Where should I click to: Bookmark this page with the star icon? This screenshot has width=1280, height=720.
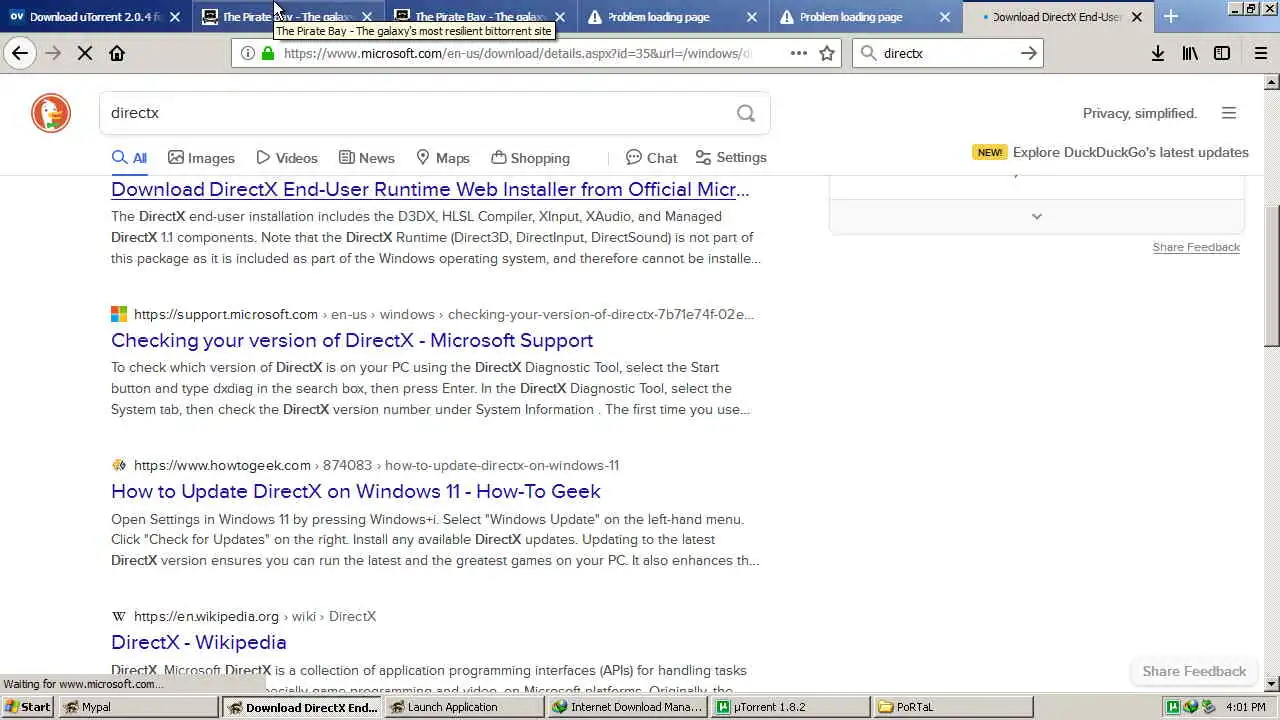pyautogui.click(x=827, y=53)
